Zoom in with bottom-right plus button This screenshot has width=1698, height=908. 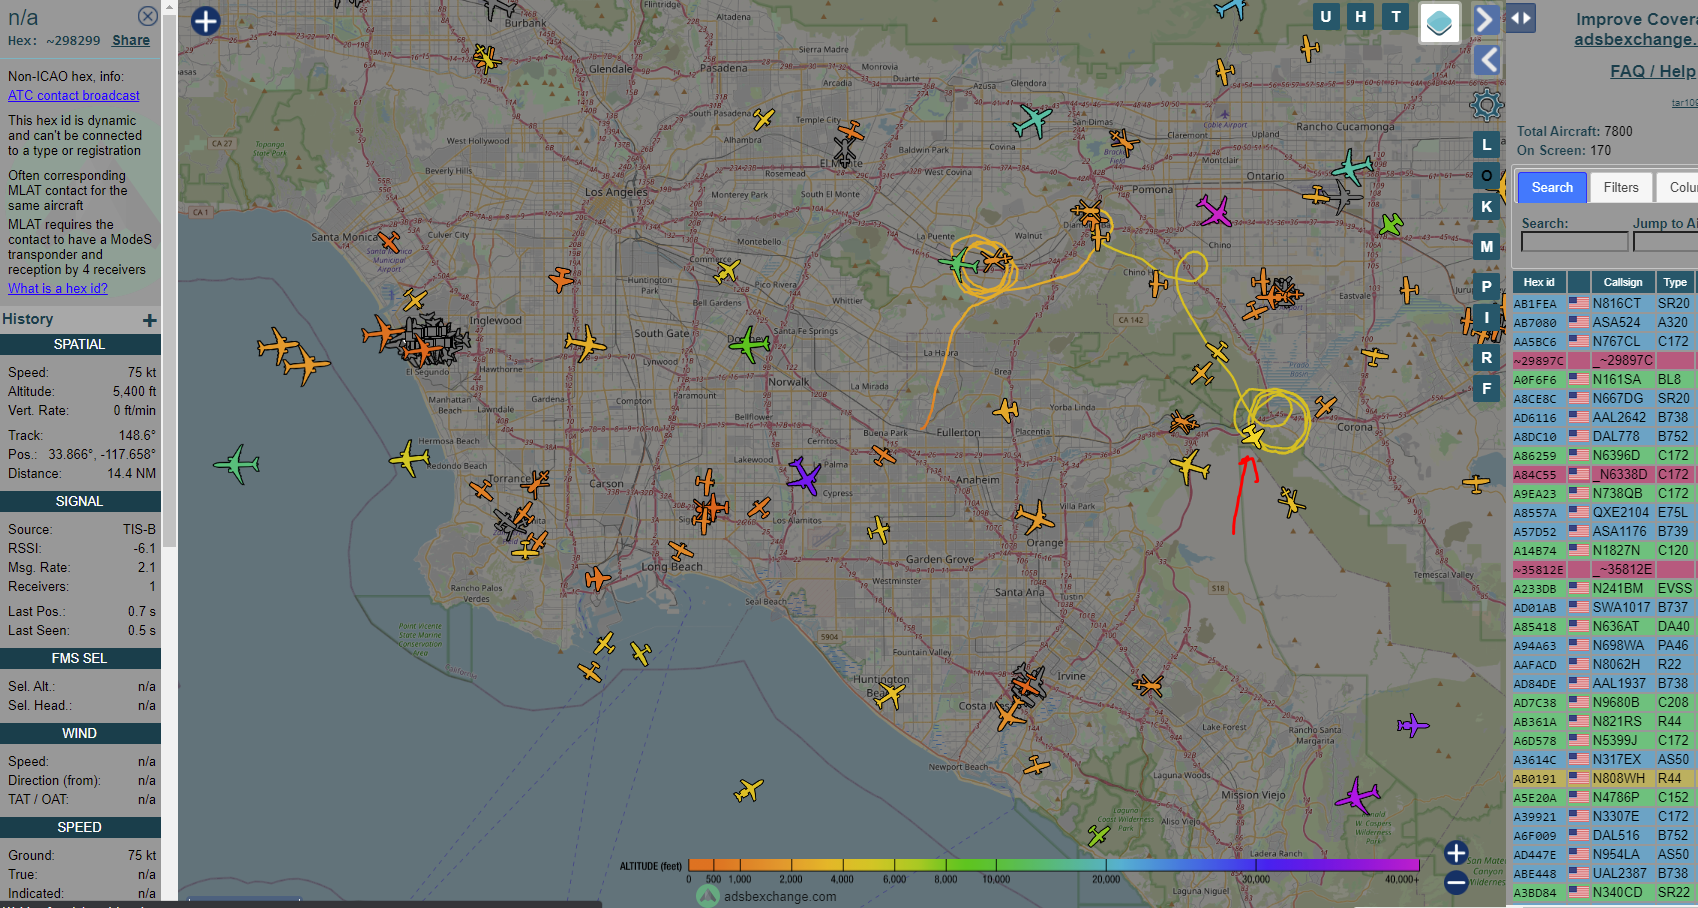[1456, 852]
